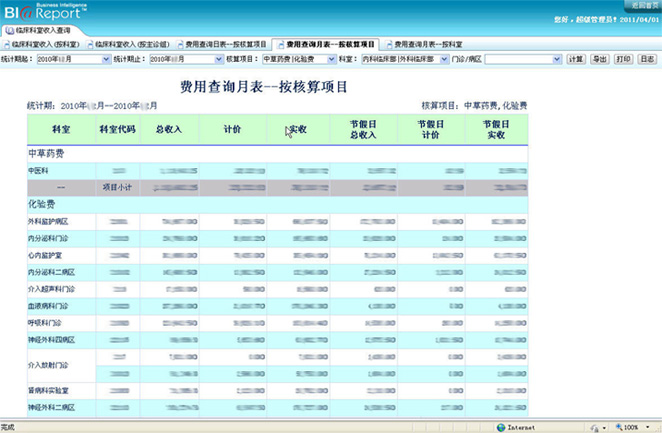Switch to 临床科室收入(按主诊组) tab
Viewport: 662px width, 433px height.
point(130,45)
